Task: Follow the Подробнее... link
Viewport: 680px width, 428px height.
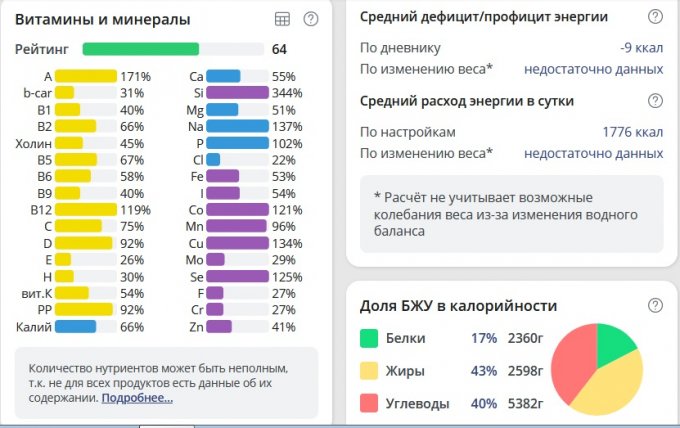Action: point(137,398)
